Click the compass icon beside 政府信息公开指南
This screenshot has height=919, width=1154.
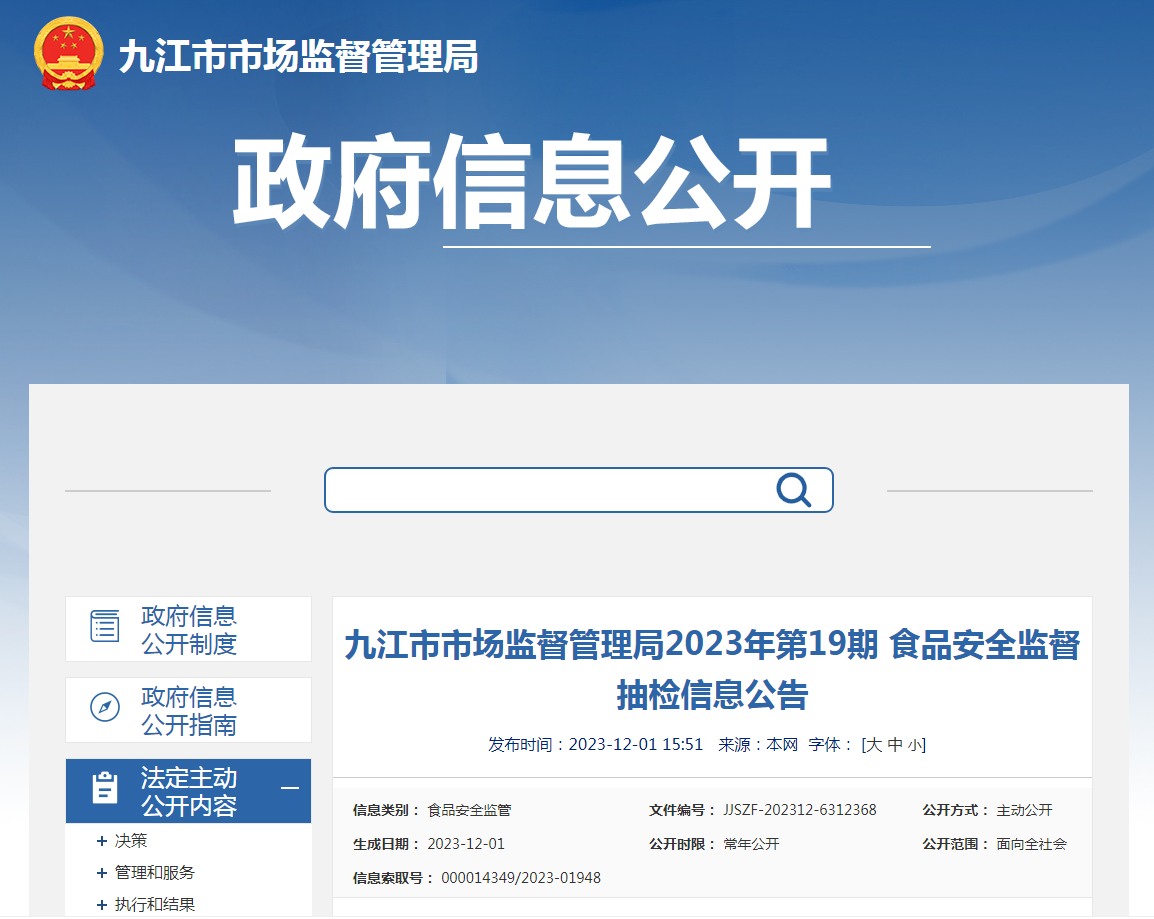(x=105, y=707)
